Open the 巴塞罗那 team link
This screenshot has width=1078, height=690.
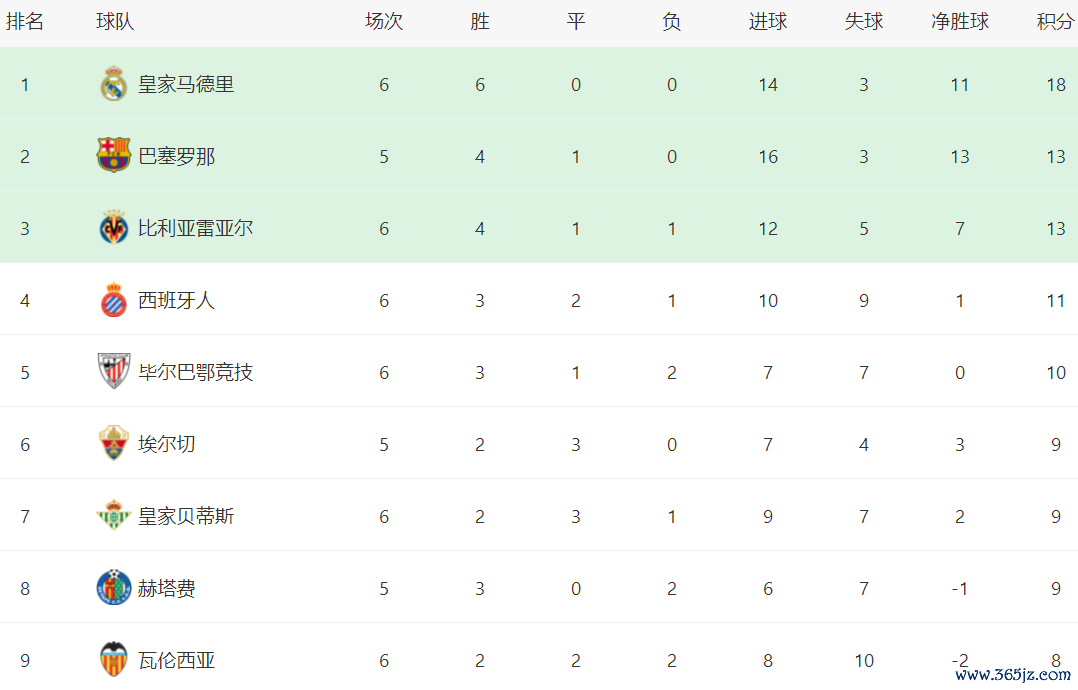[176, 157]
